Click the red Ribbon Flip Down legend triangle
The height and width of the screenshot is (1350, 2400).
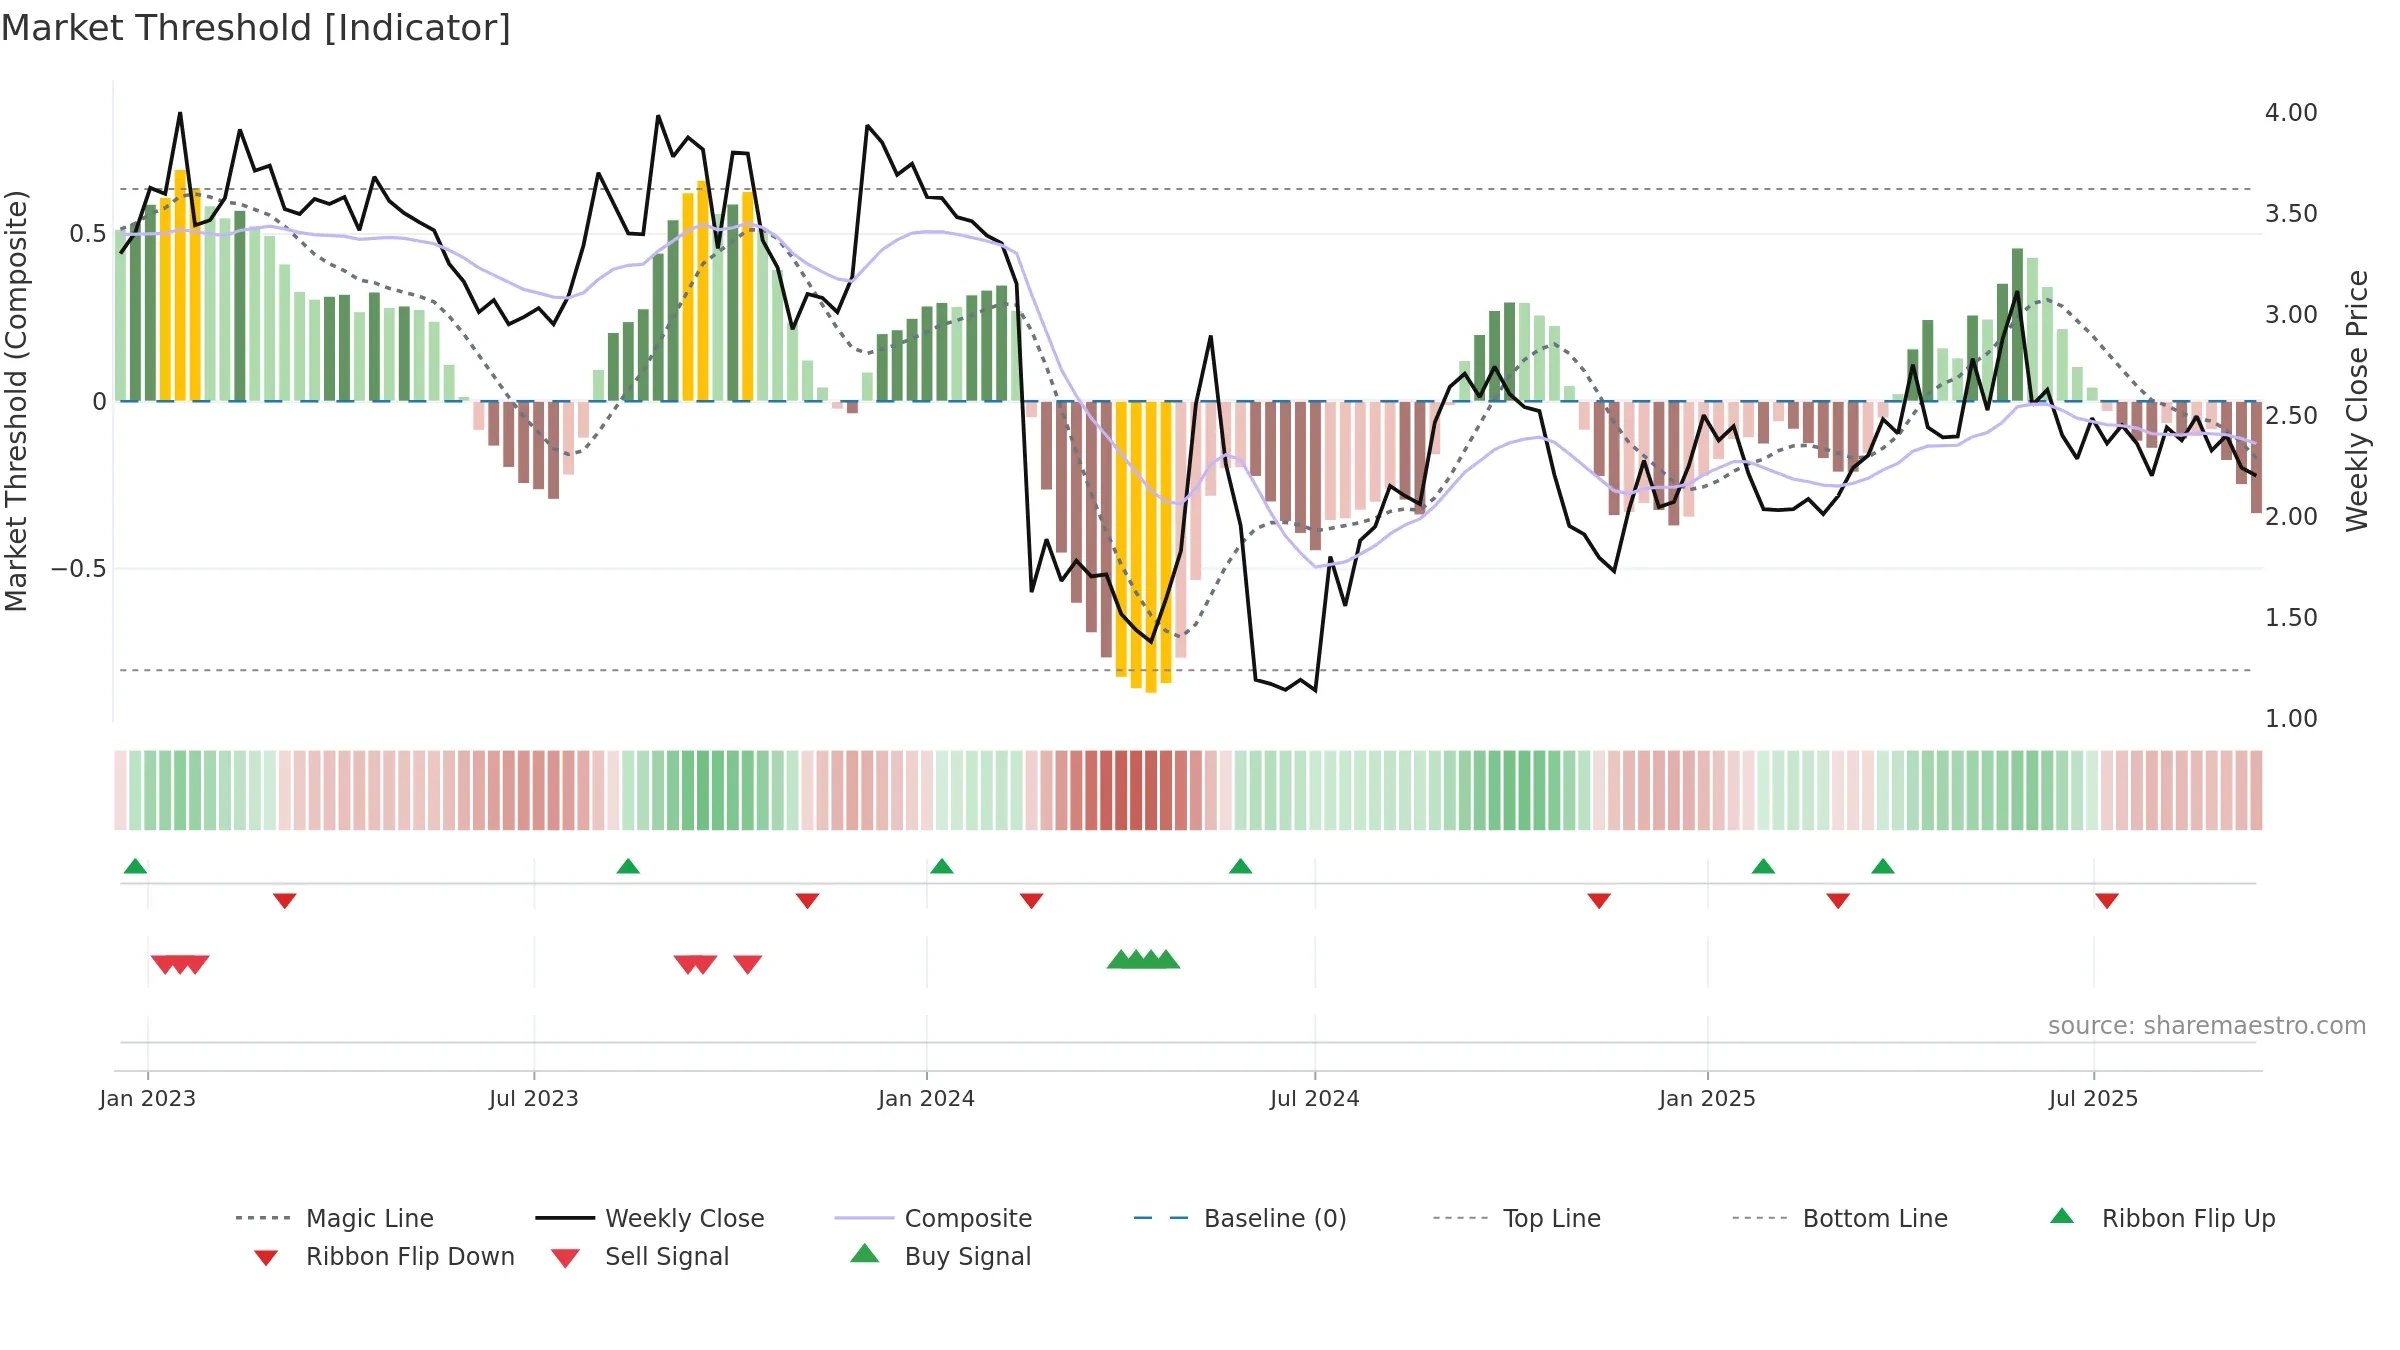(x=266, y=1258)
